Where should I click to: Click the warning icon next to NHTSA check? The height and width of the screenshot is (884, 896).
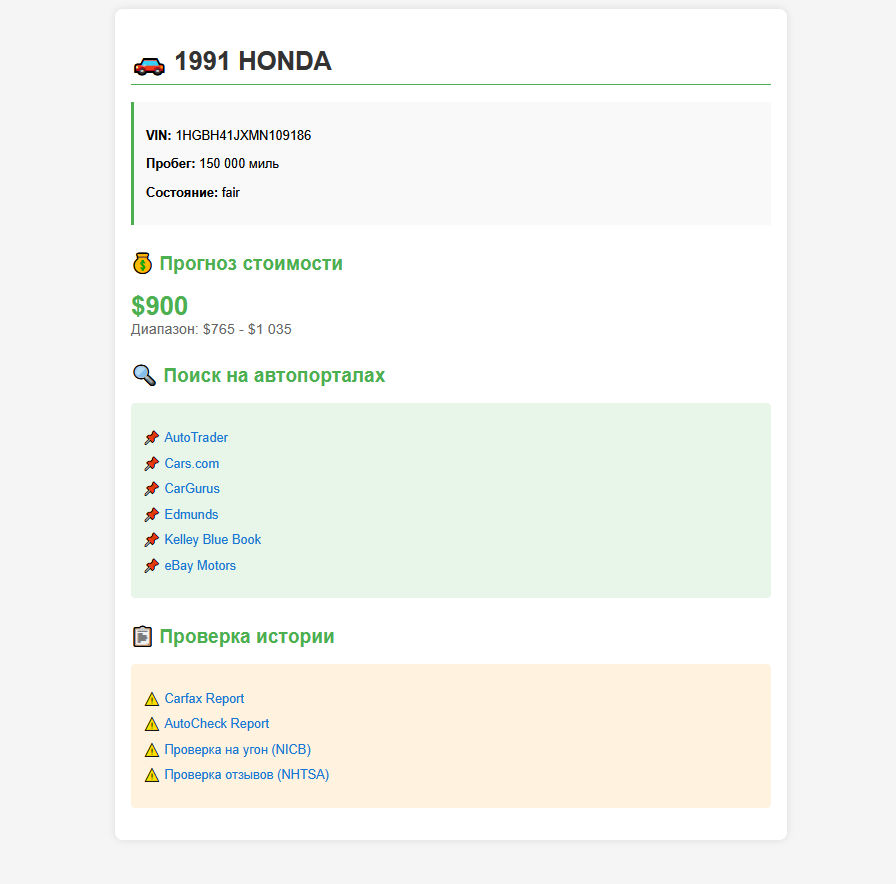(x=151, y=775)
